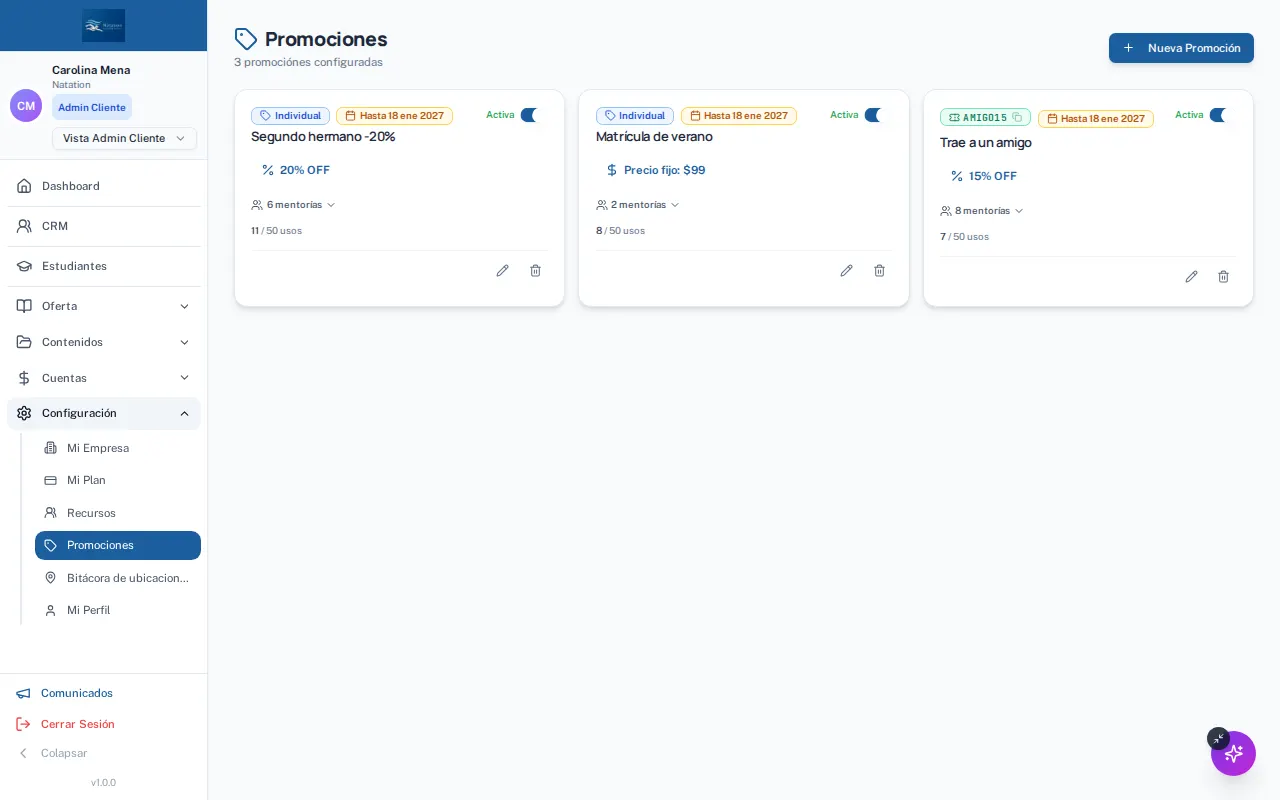
Task: Expand the Cuentas menu section
Action: 104,378
